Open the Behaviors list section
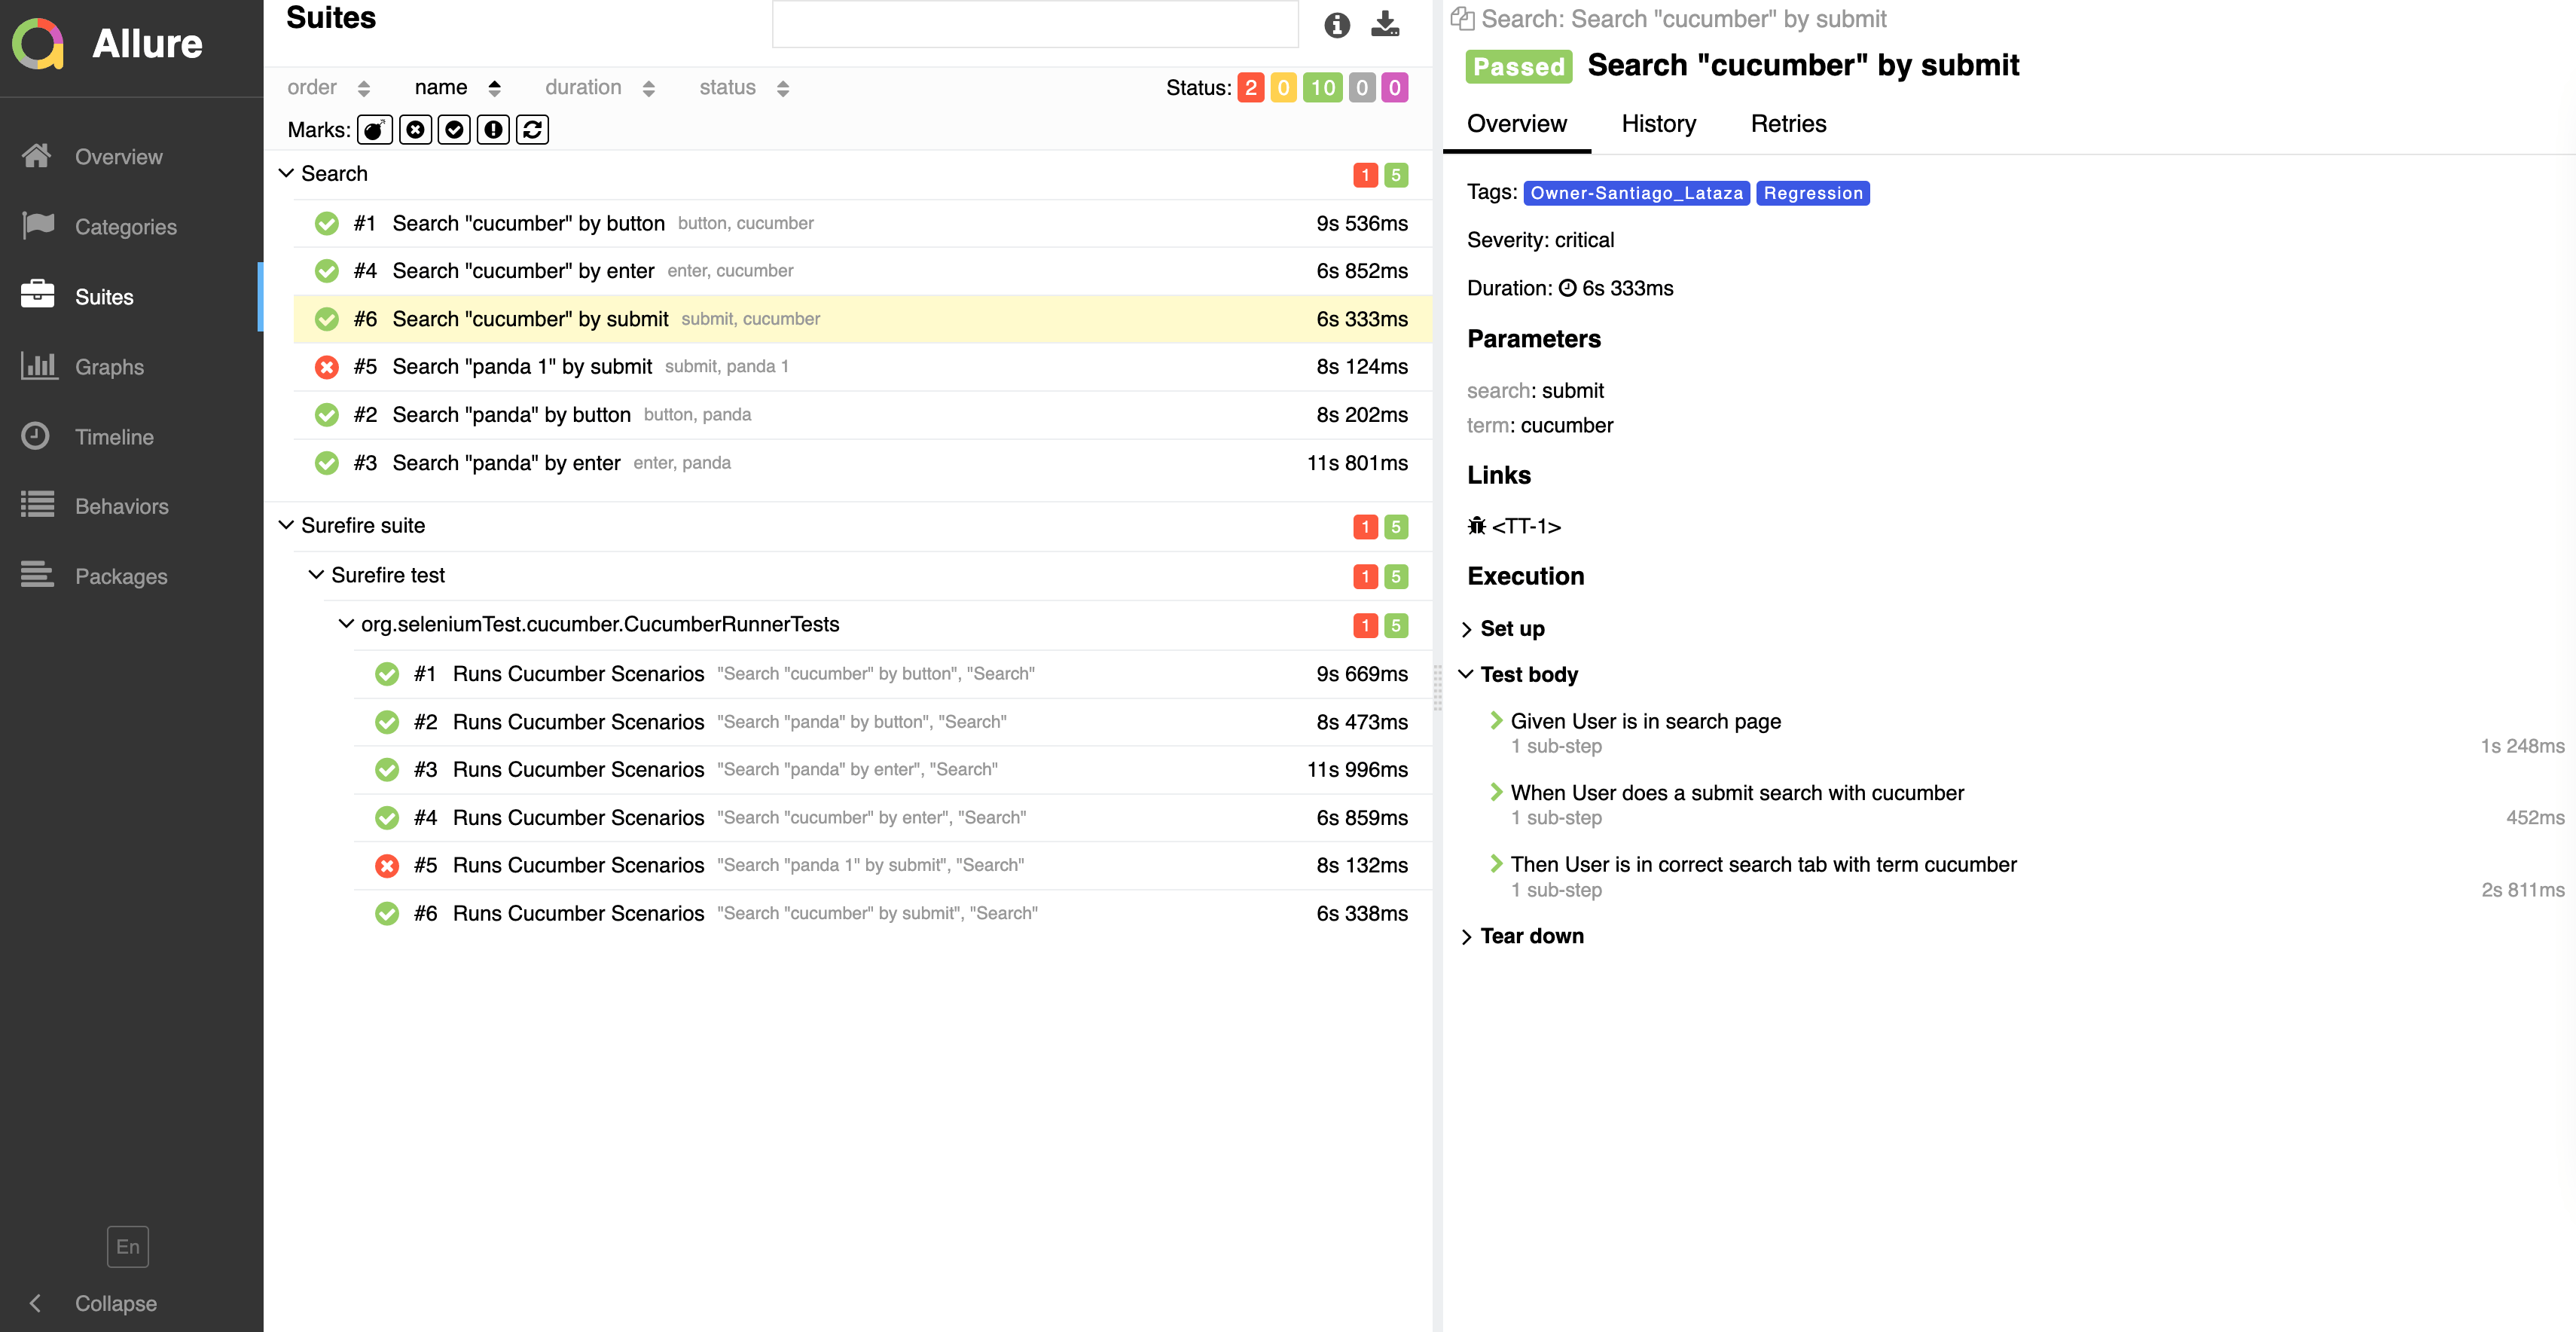This screenshot has height=1332, width=2576. pos(121,506)
